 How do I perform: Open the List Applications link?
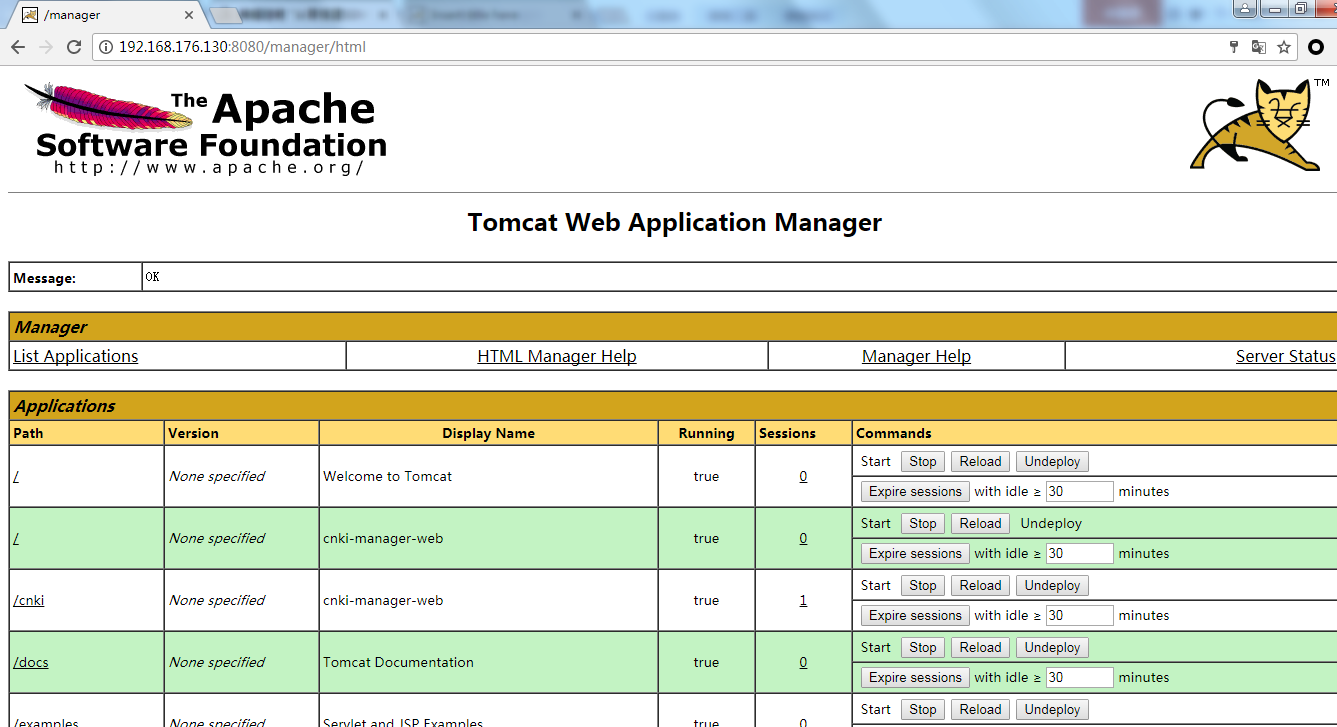[76, 356]
